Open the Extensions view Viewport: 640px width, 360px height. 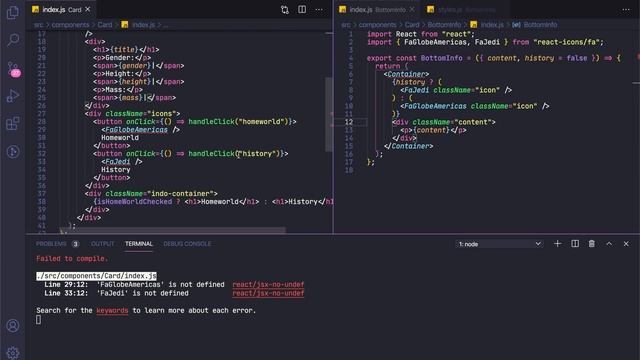point(13,124)
